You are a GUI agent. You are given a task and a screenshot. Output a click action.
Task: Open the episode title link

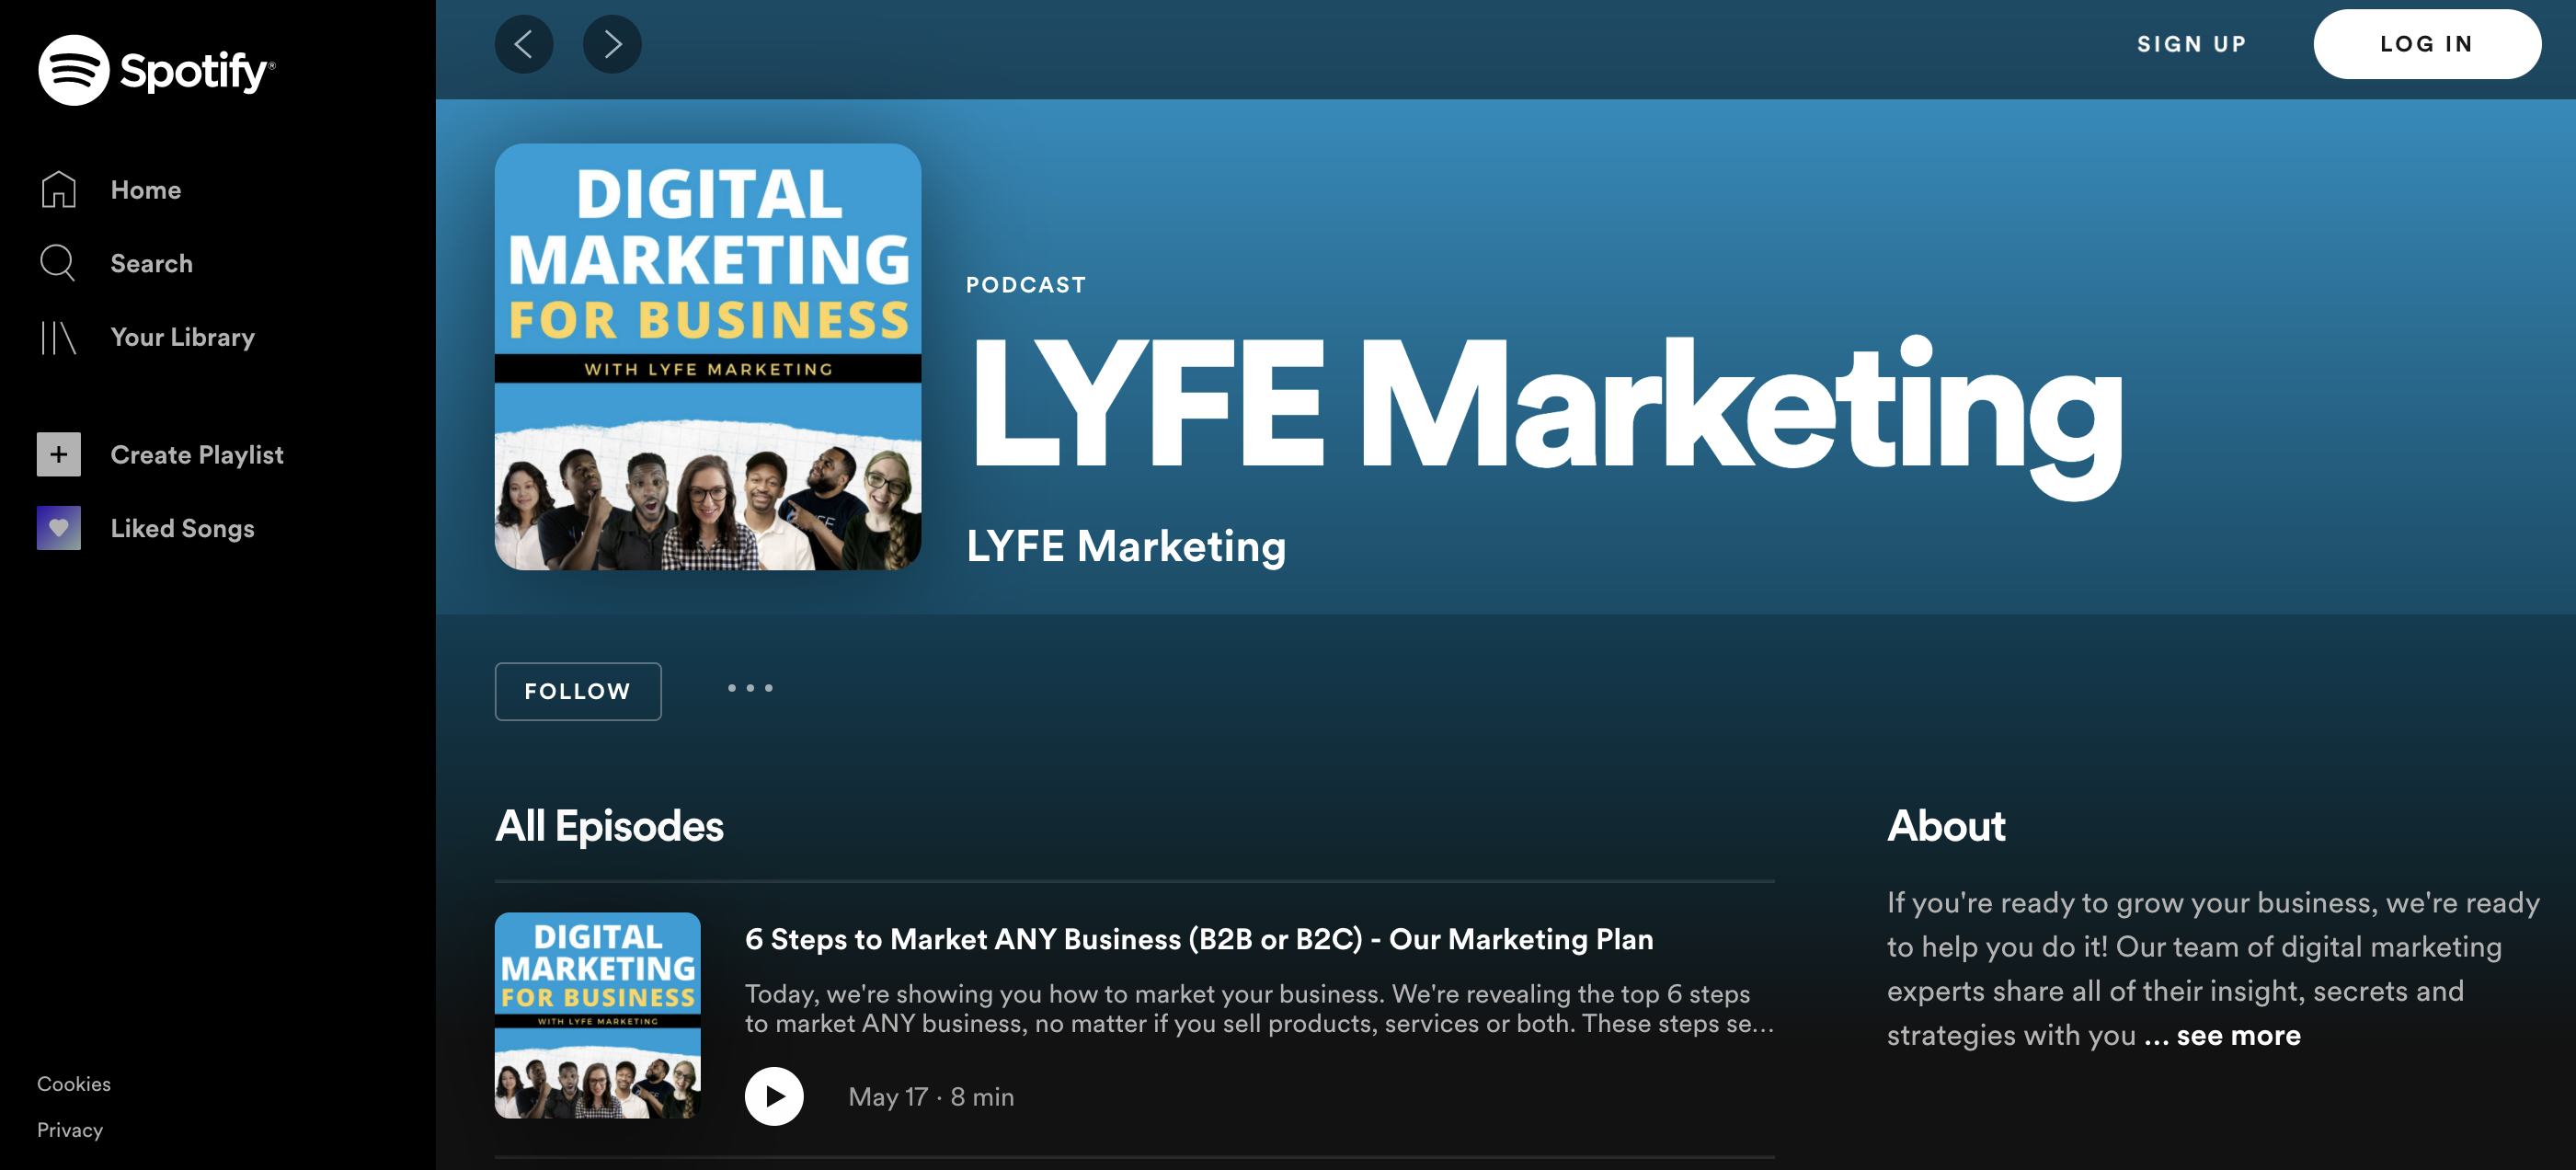click(x=1199, y=939)
